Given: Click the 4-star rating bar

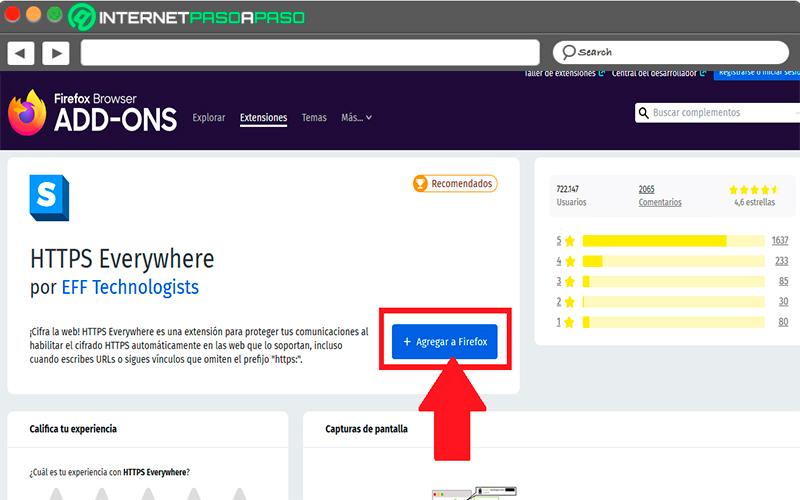Looking at the screenshot, I should coord(673,261).
